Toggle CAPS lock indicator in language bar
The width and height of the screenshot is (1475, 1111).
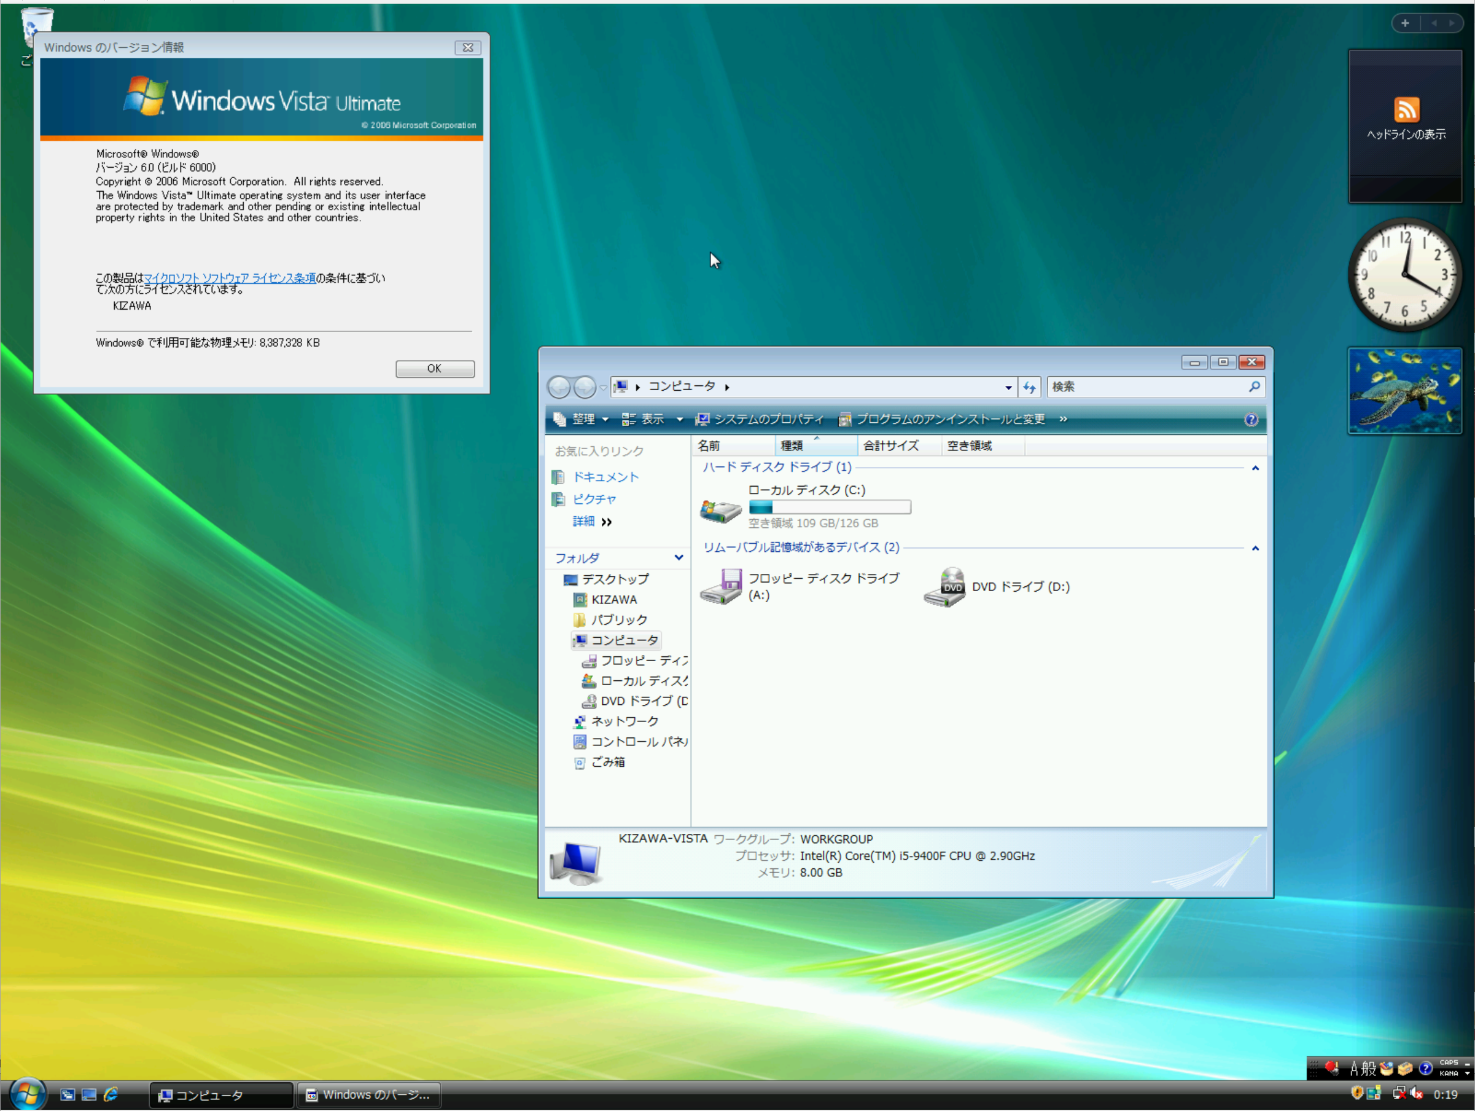tap(1449, 1063)
